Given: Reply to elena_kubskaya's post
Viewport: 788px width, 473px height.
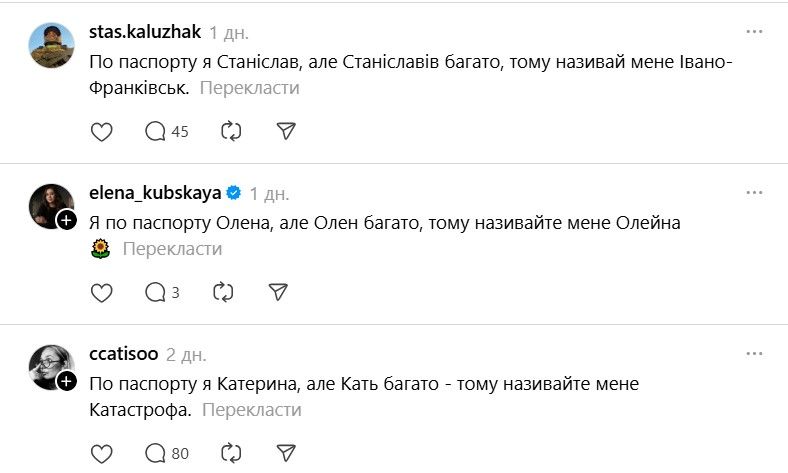Looking at the screenshot, I should (x=161, y=292).
